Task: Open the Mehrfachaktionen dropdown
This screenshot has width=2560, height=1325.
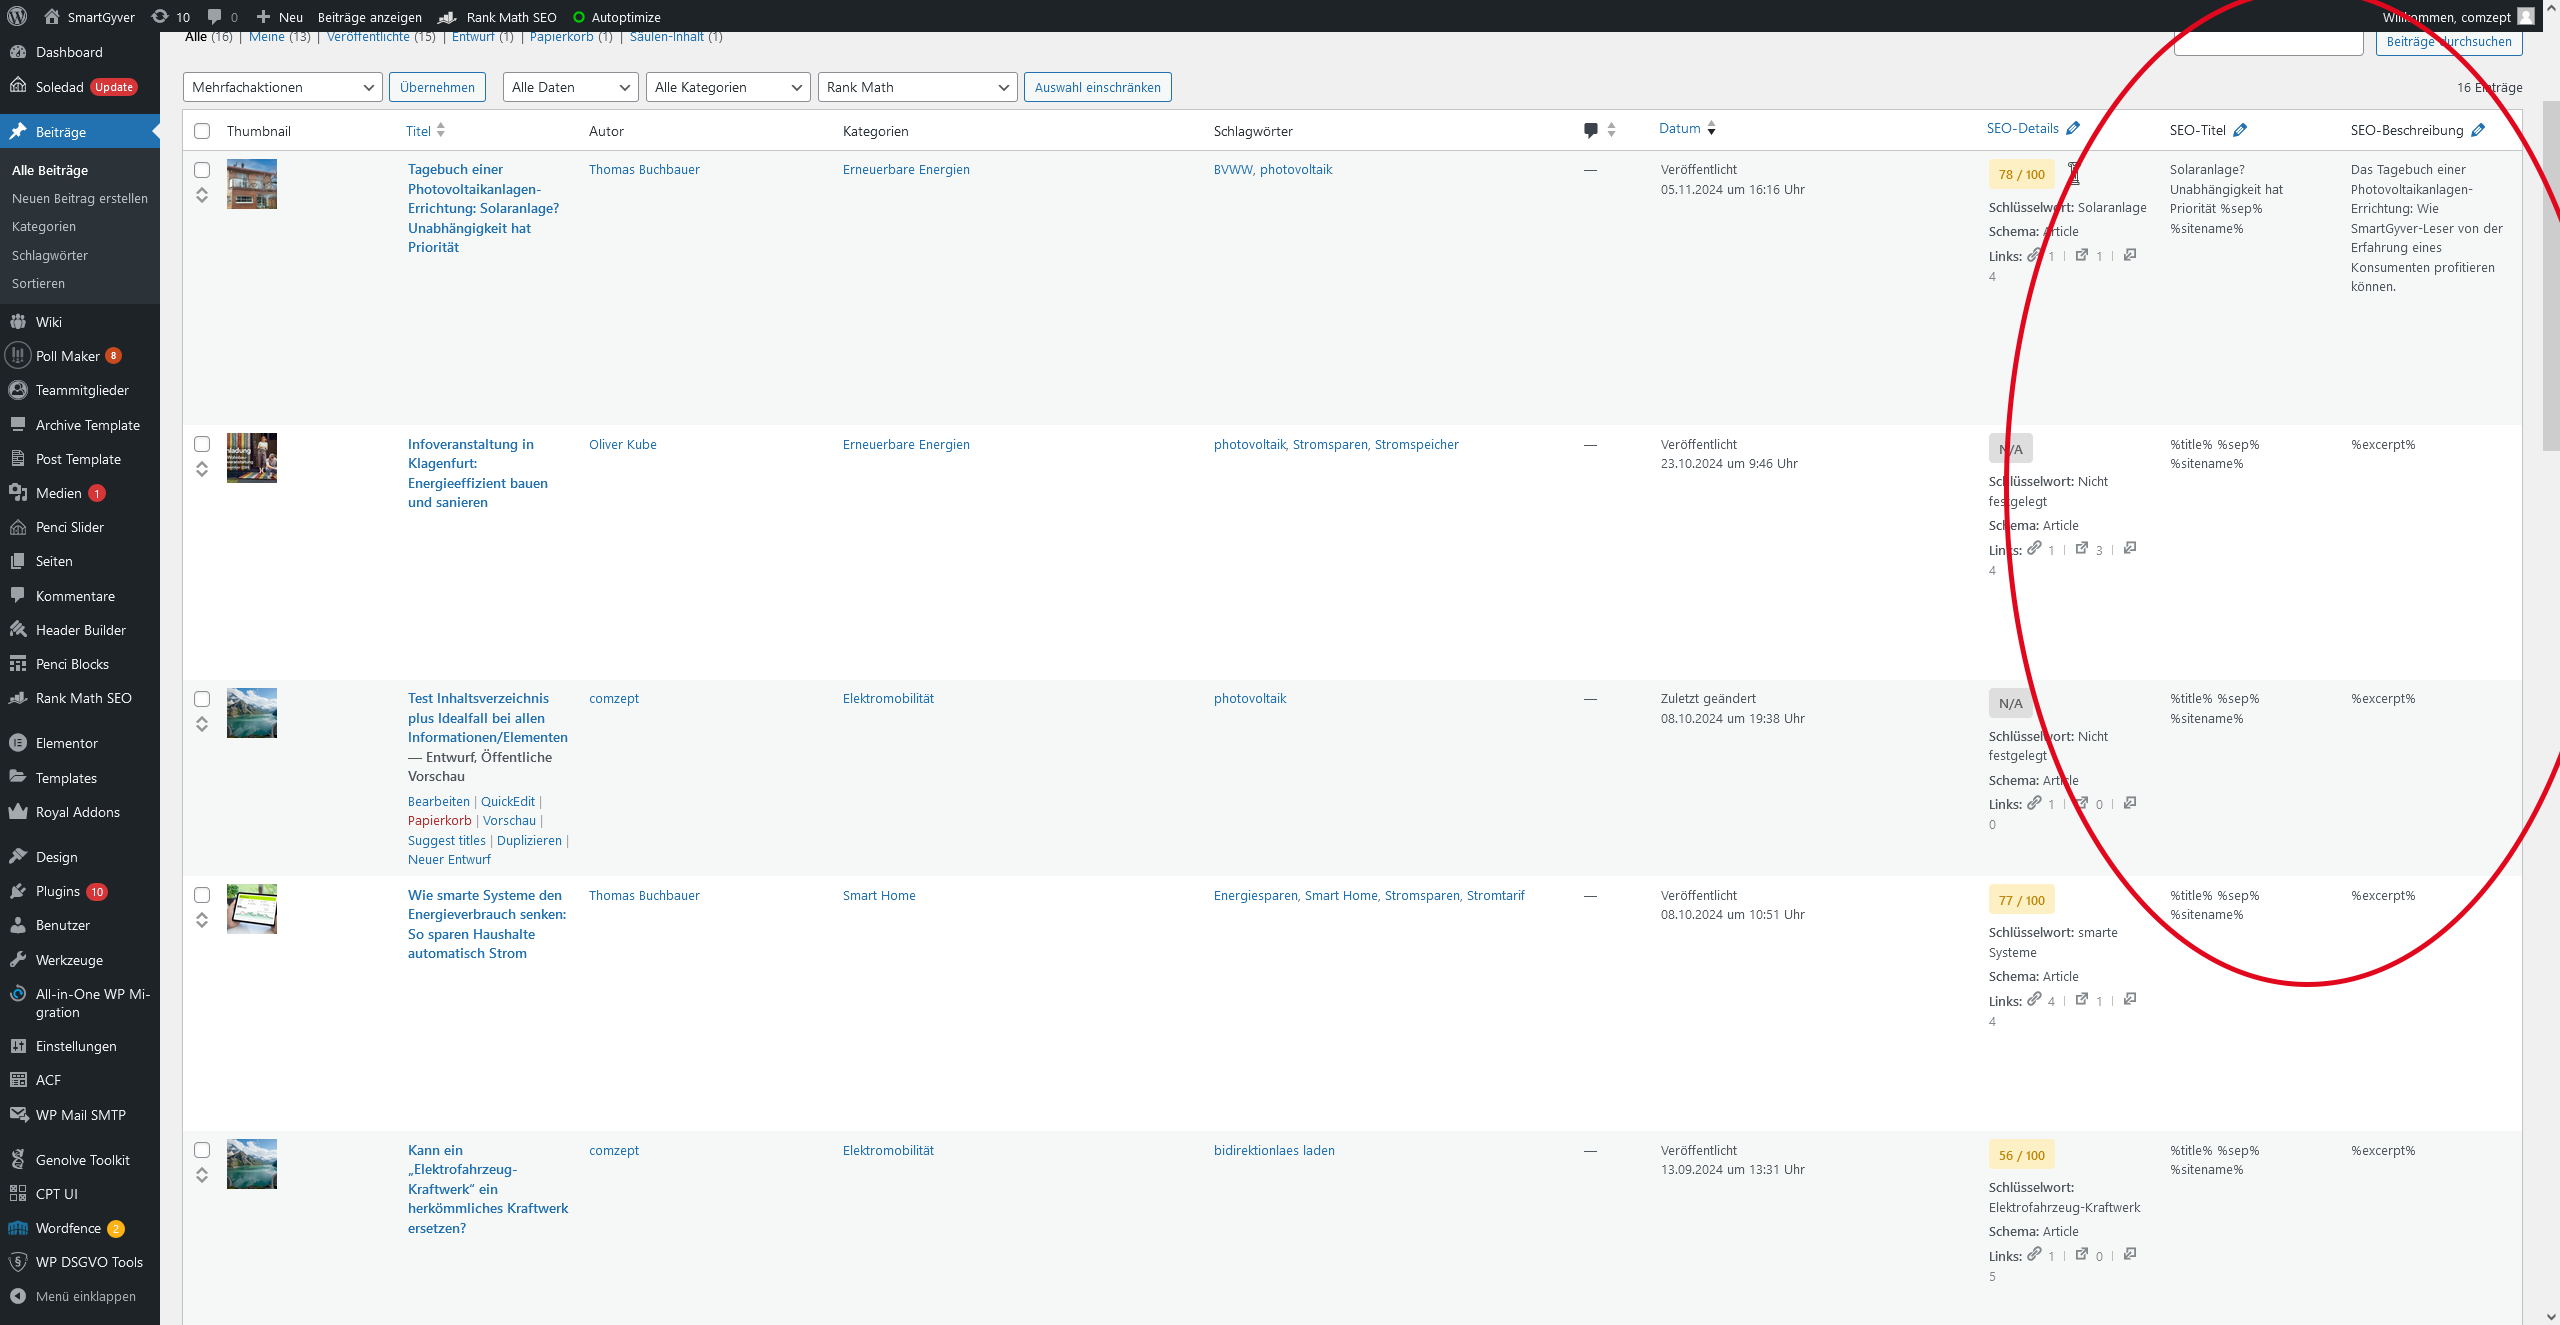Action: click(x=282, y=87)
